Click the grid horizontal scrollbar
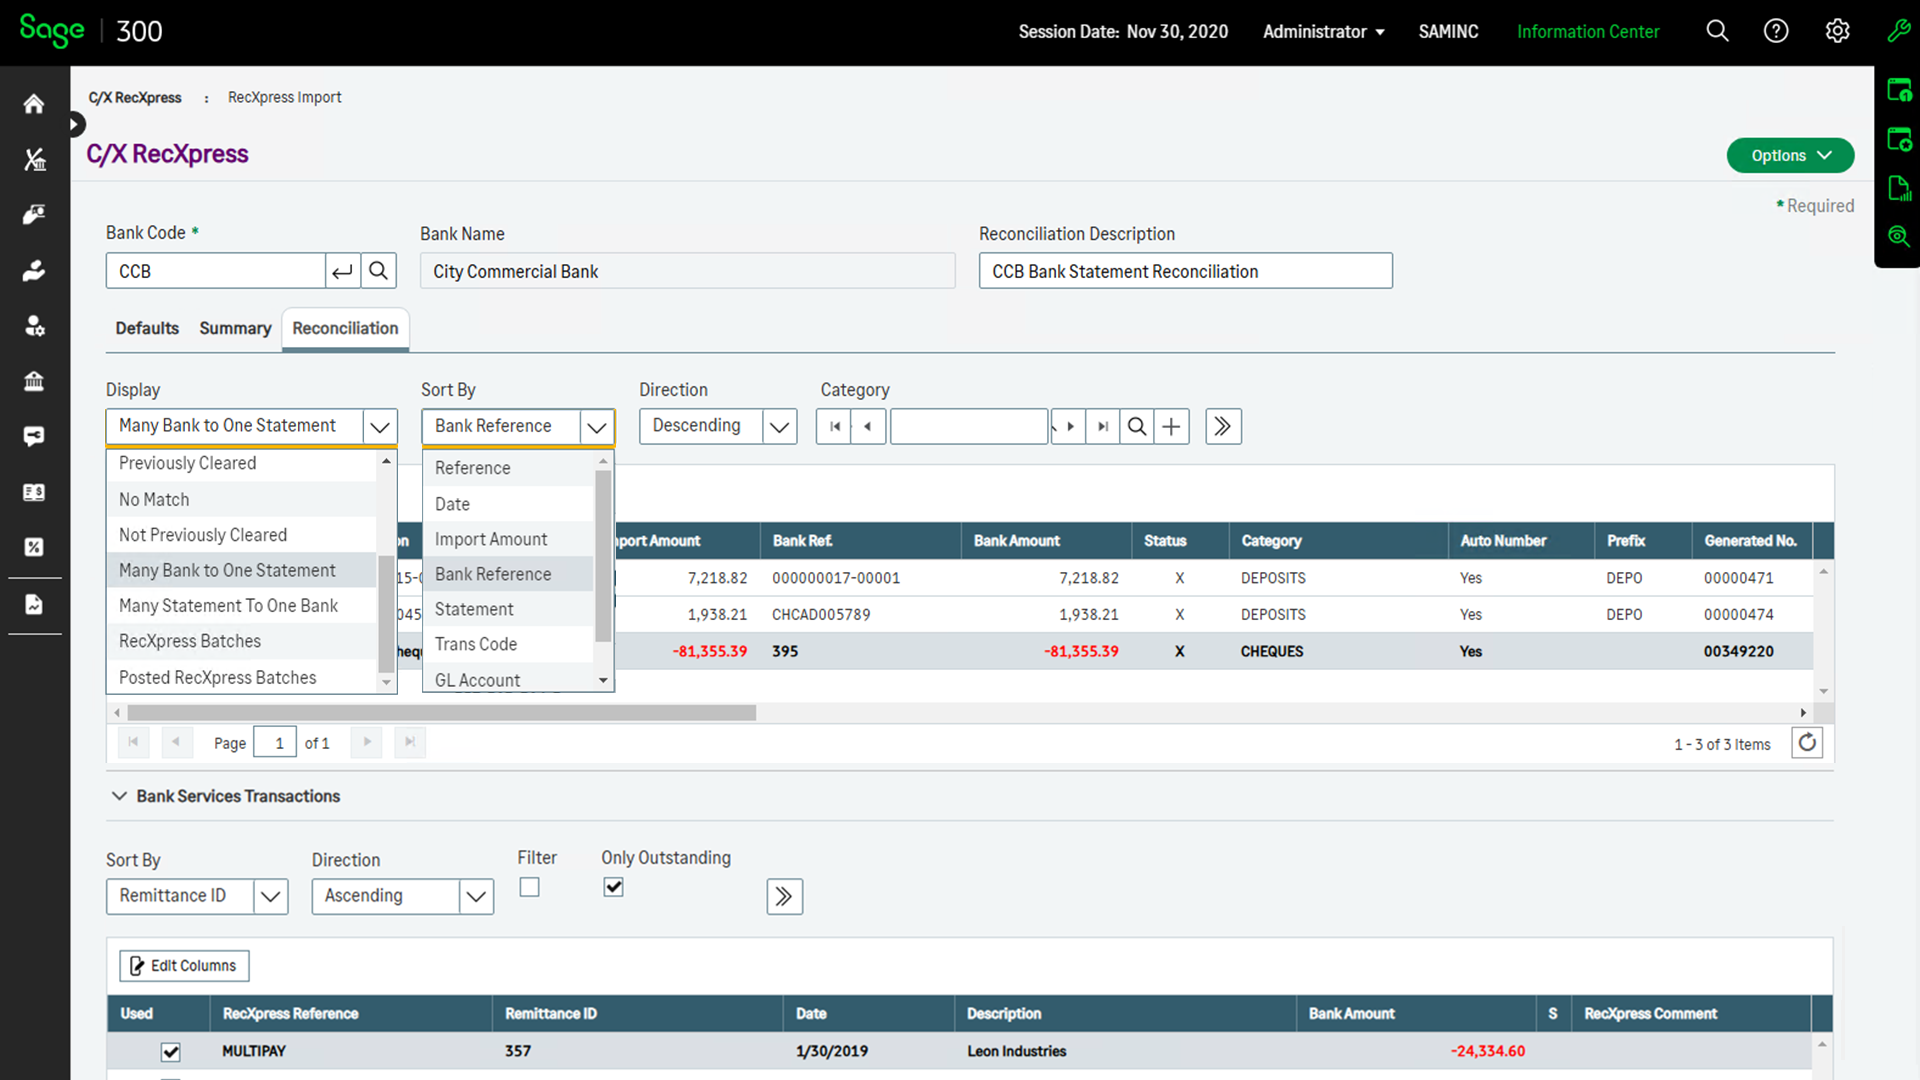The height and width of the screenshot is (1080, 1920). point(441,713)
